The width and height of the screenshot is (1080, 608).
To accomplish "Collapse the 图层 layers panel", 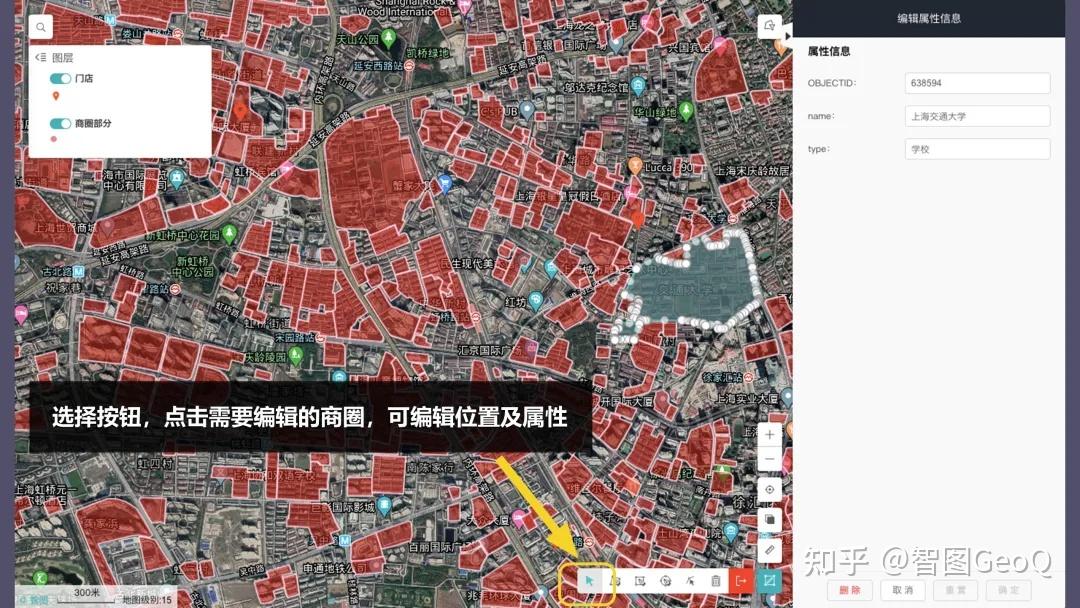I will [39, 57].
